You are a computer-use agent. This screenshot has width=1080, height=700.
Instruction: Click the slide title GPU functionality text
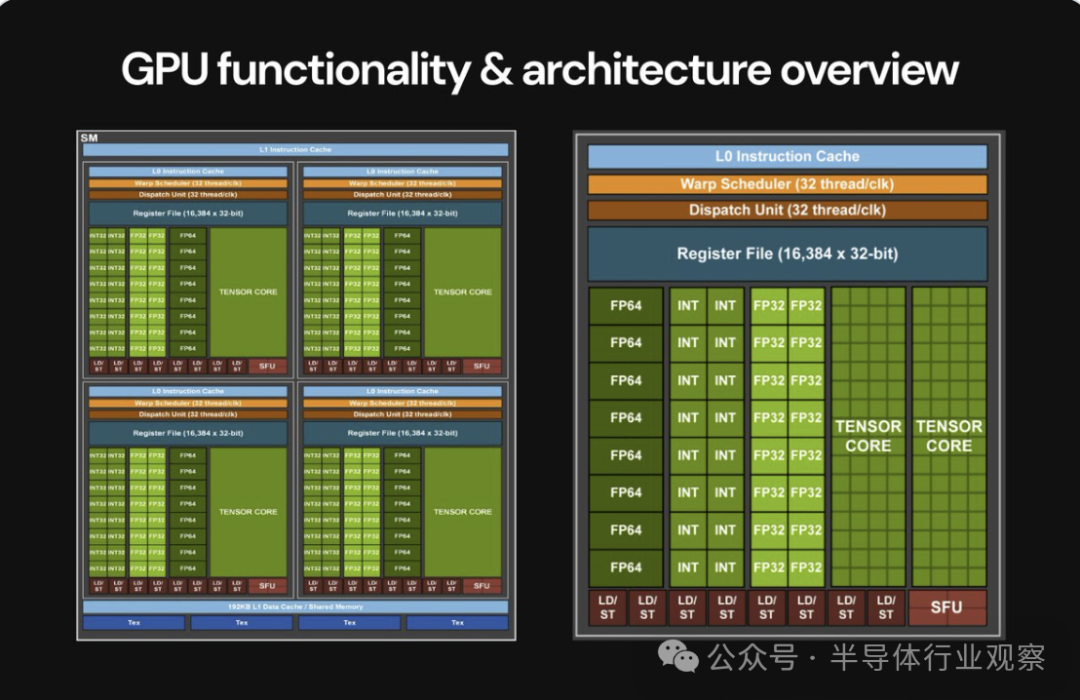(295, 70)
